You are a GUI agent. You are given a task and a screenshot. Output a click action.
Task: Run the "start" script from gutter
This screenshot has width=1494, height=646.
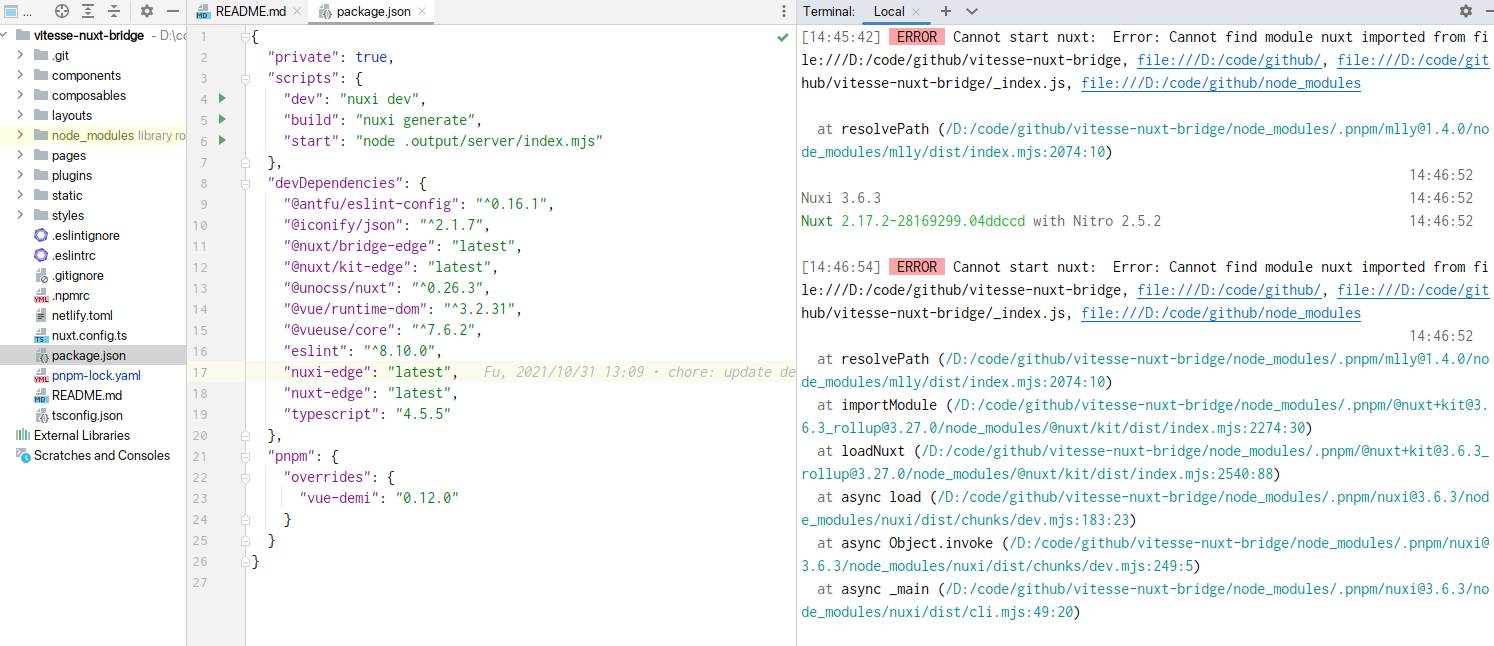click(222, 141)
